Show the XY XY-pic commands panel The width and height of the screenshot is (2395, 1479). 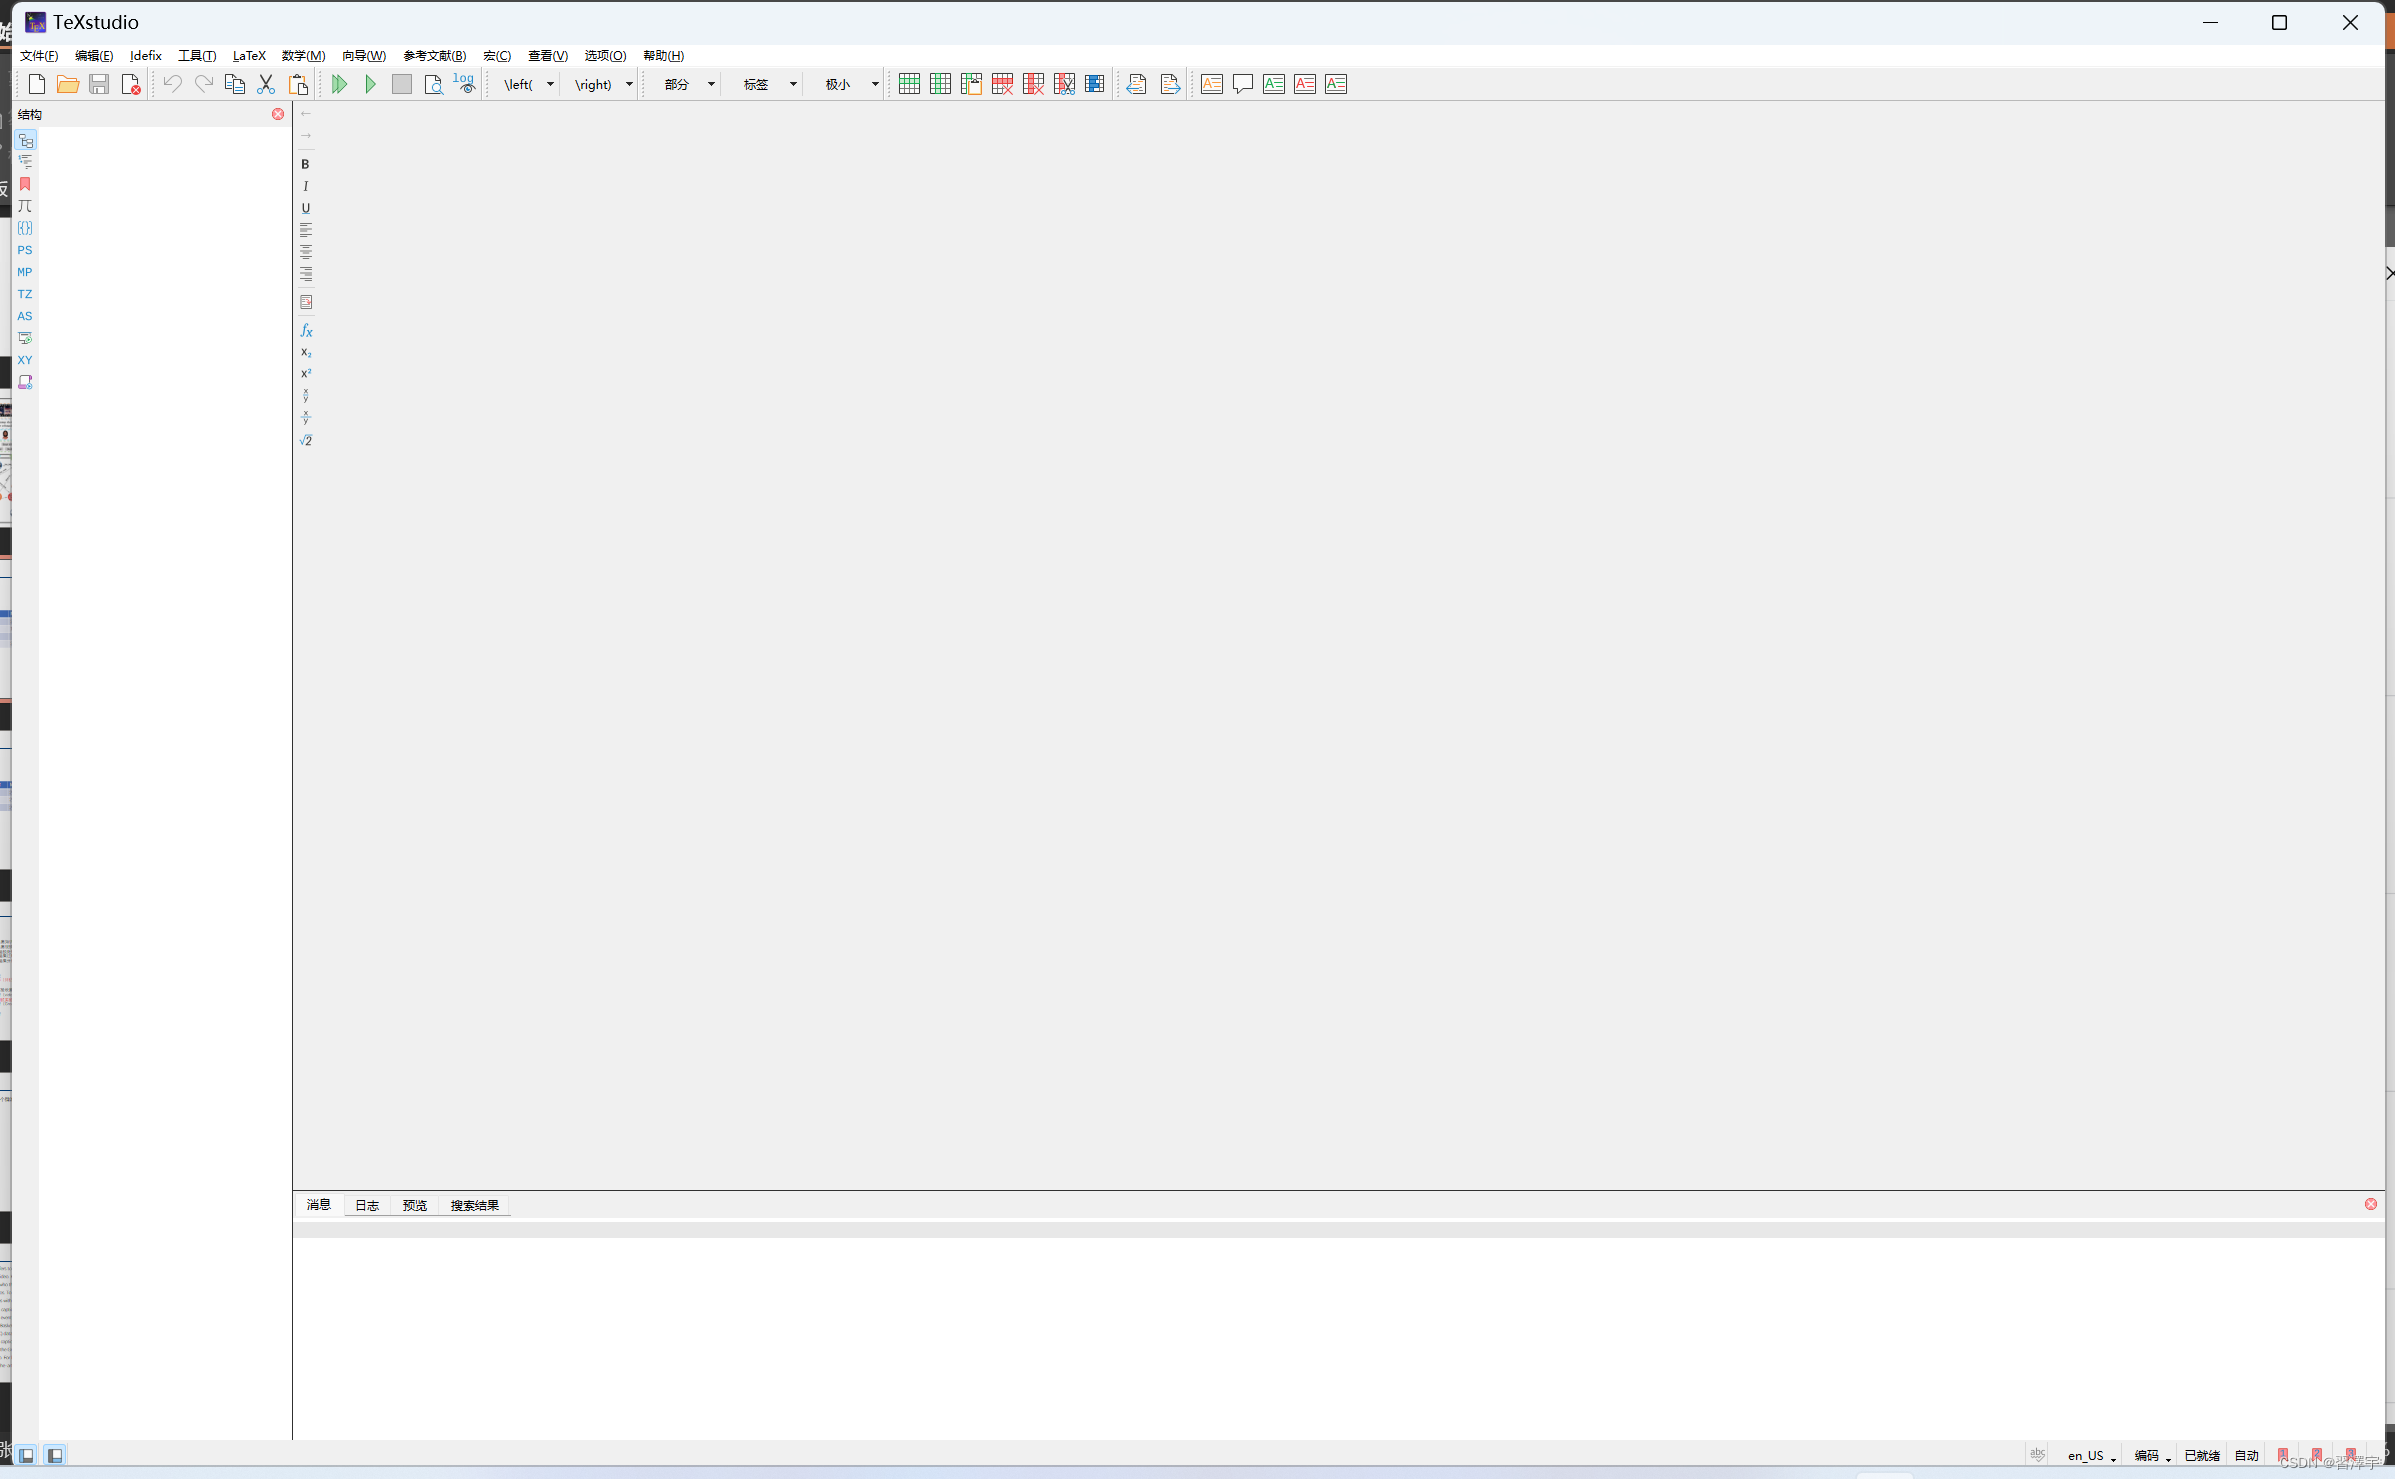point(25,360)
